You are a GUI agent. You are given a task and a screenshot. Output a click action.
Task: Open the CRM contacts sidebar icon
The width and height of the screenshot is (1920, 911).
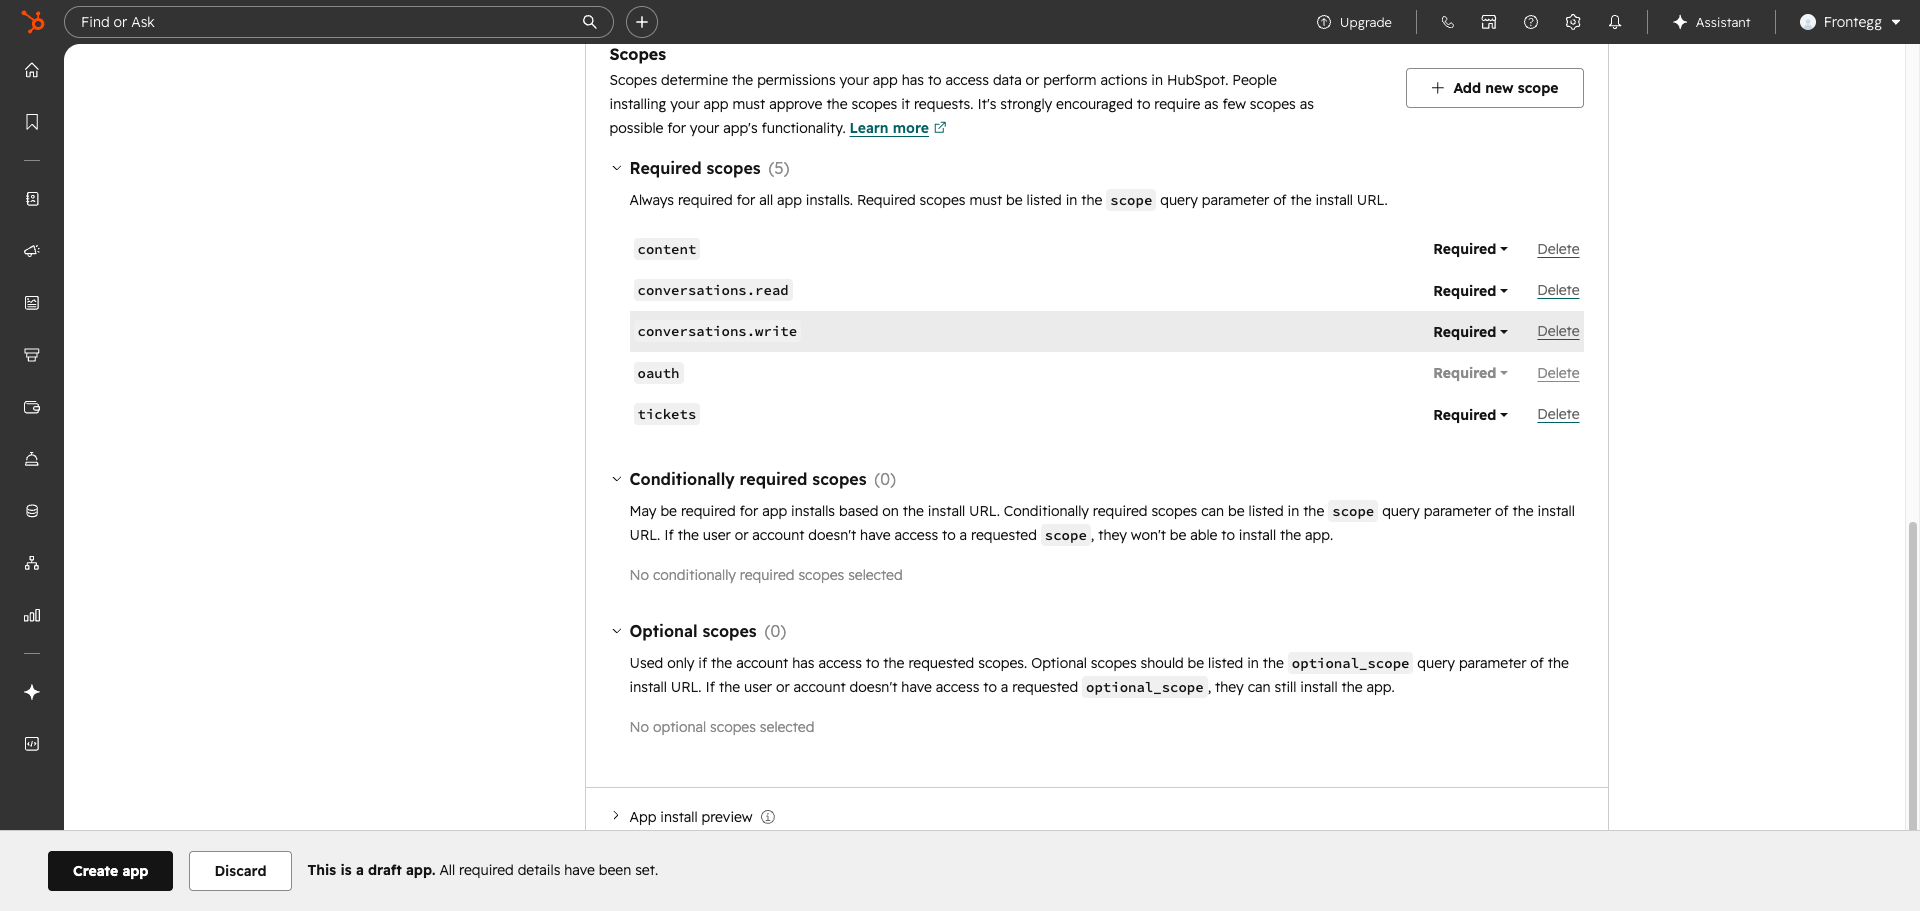(32, 199)
